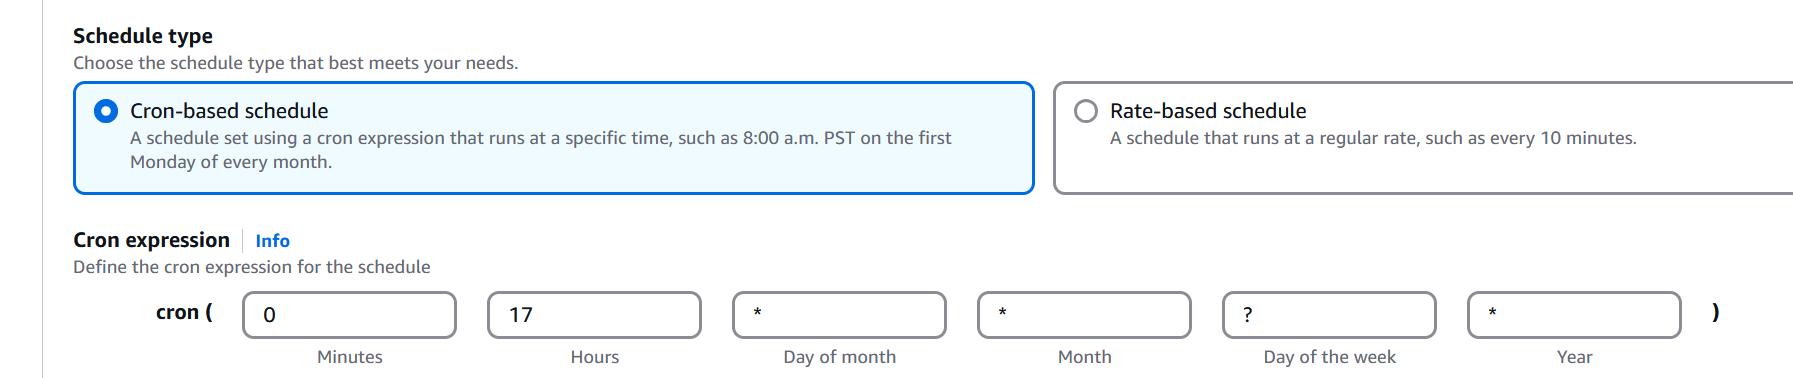1793x378 pixels.
Task: Open the Cron expression Info link
Action: pyautogui.click(x=272, y=241)
